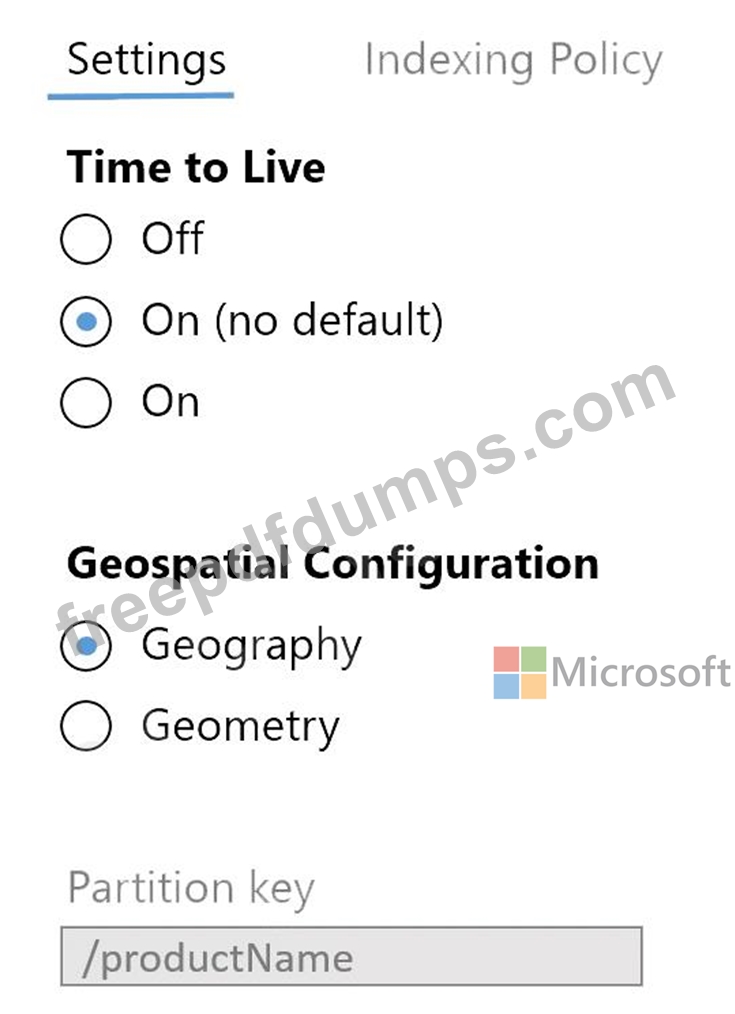This screenshot has width=735, height=1014.
Task: Switch to the Settings tab
Action: tap(146, 61)
